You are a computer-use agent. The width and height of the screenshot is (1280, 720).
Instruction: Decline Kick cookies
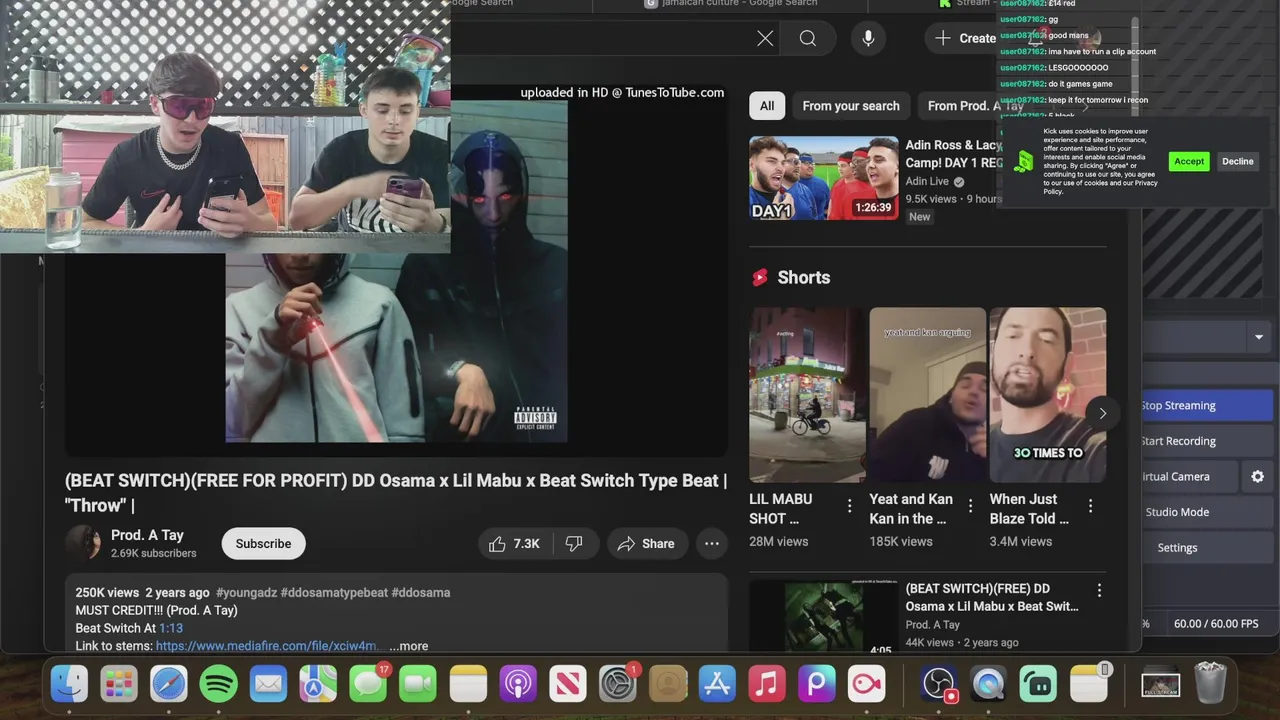1237,161
